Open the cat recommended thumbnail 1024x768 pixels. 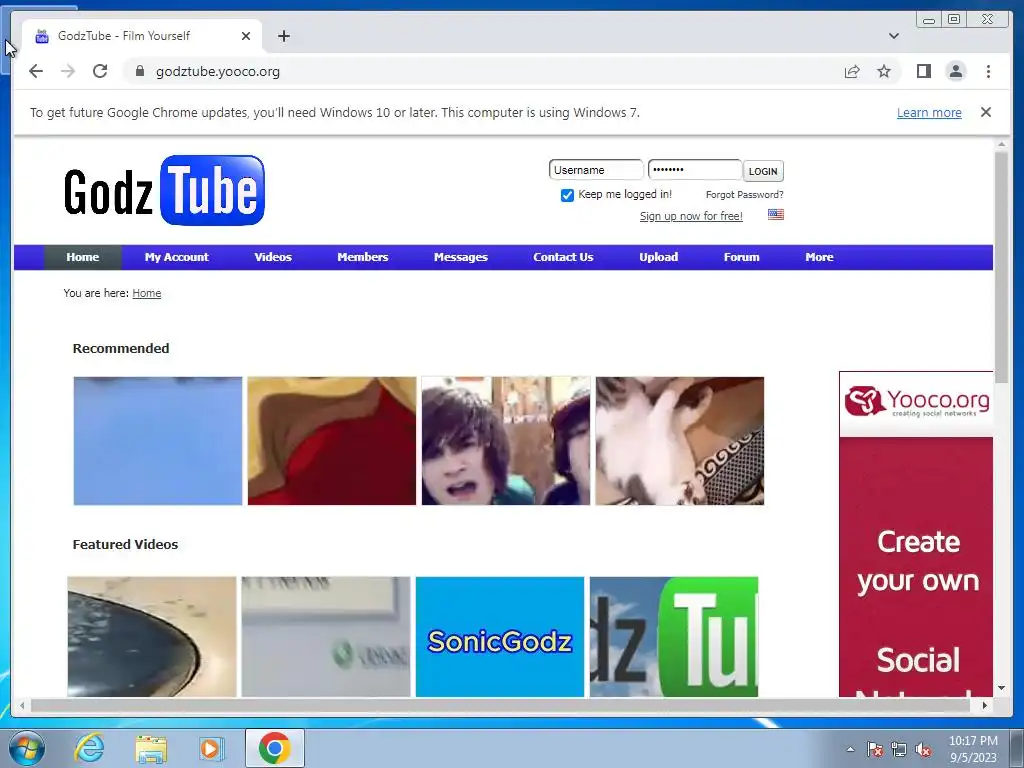pos(680,441)
